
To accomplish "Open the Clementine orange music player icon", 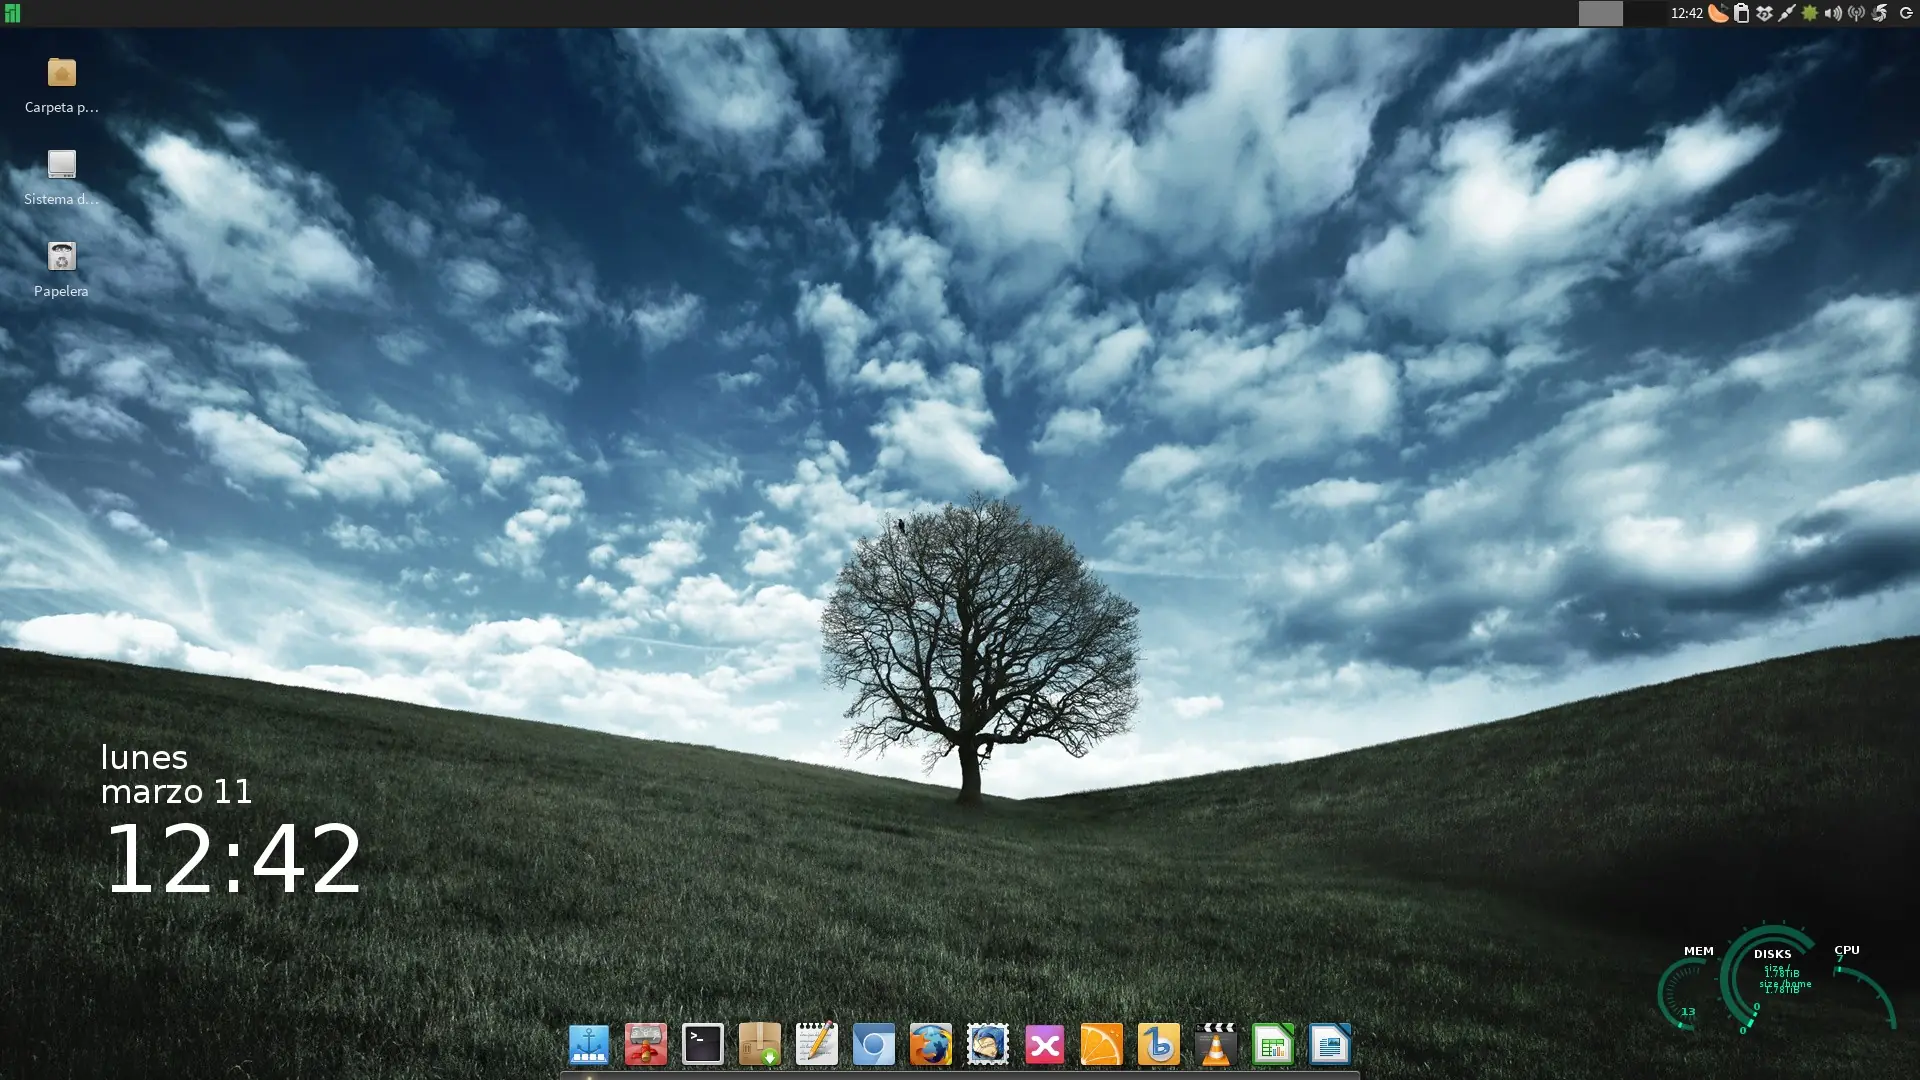I will click(1101, 1045).
